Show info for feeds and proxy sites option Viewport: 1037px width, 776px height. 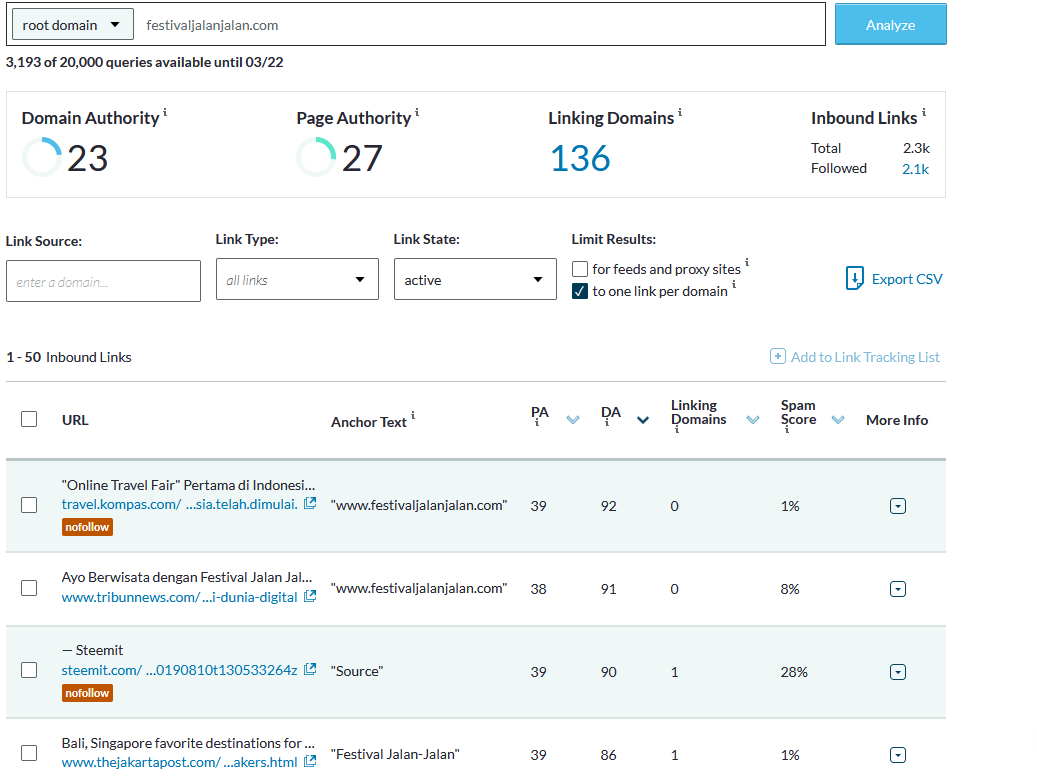(x=747, y=263)
